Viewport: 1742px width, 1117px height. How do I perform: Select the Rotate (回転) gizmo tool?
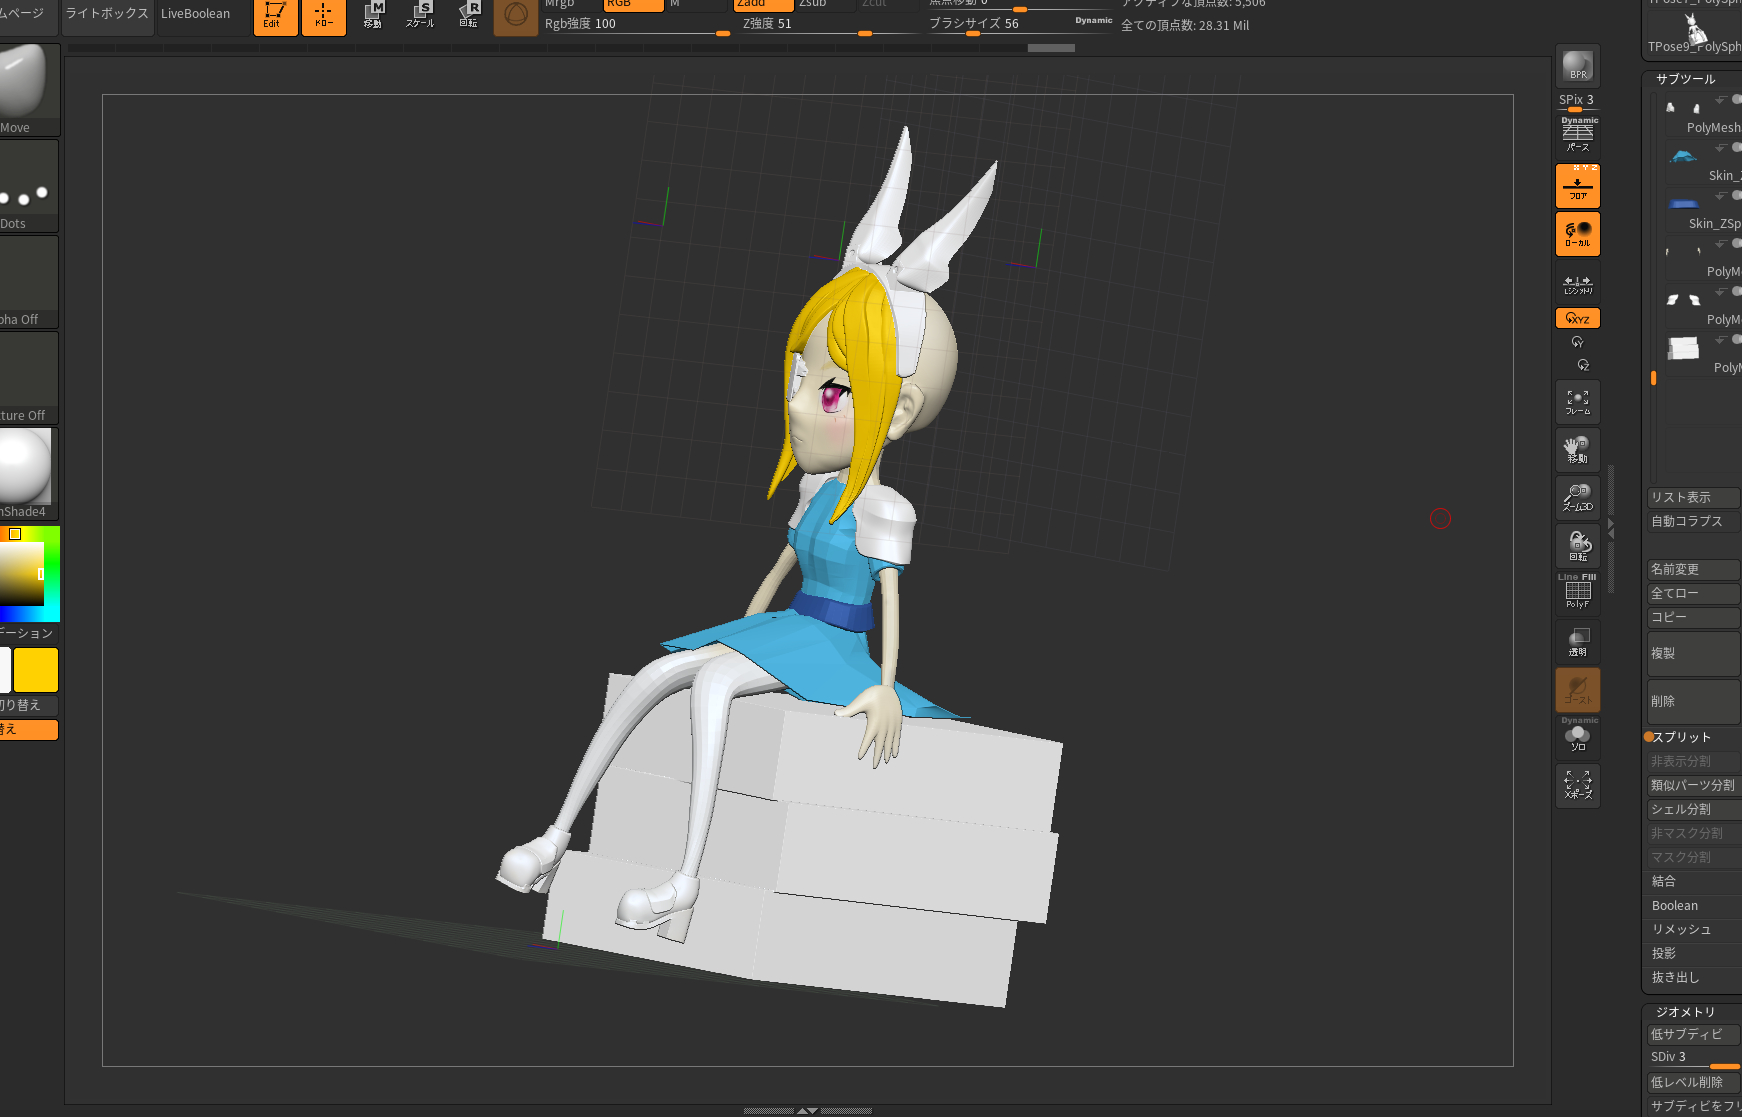[468, 15]
